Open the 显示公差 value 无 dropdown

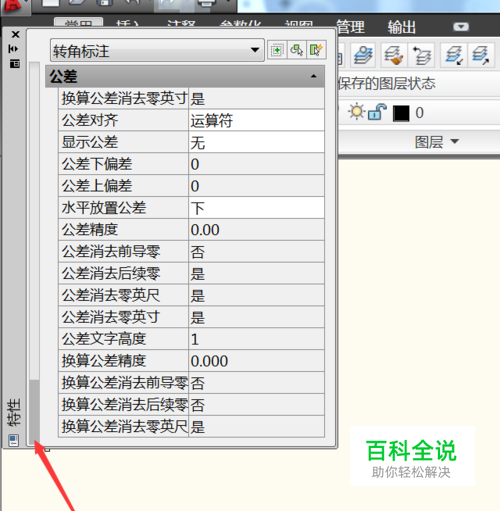[256, 142]
